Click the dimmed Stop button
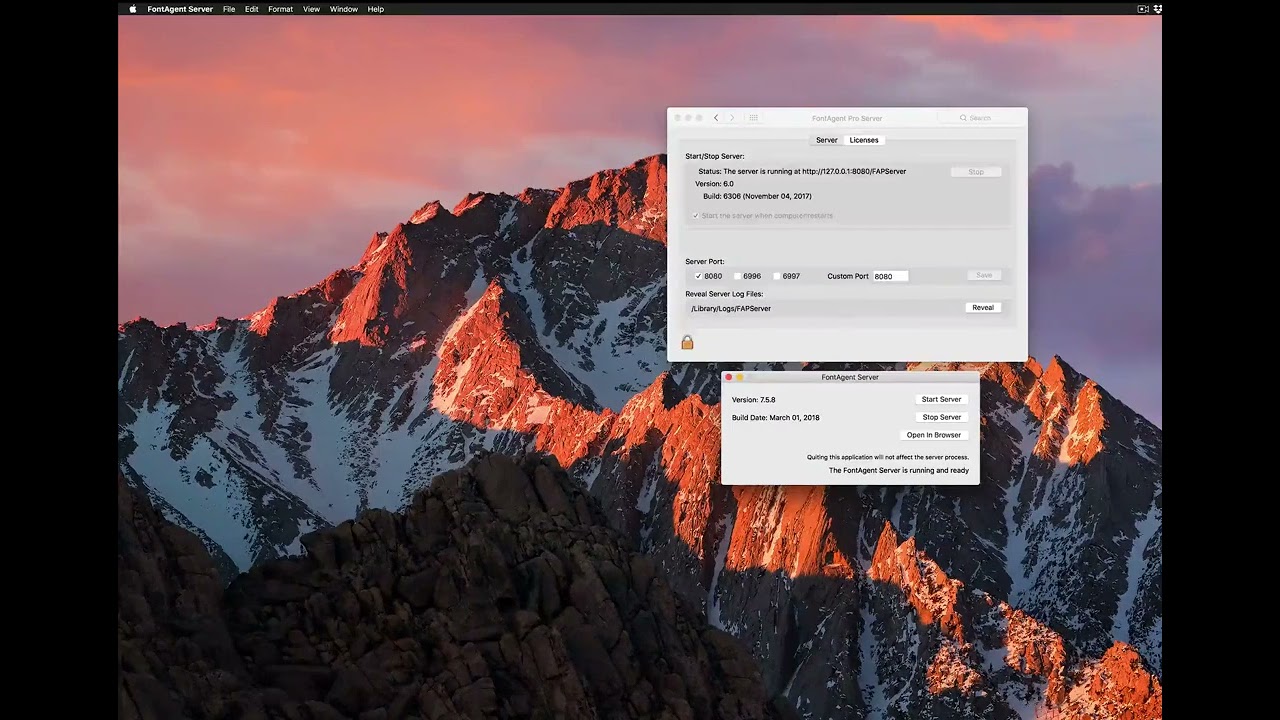Image resolution: width=1280 pixels, height=720 pixels. point(976,172)
